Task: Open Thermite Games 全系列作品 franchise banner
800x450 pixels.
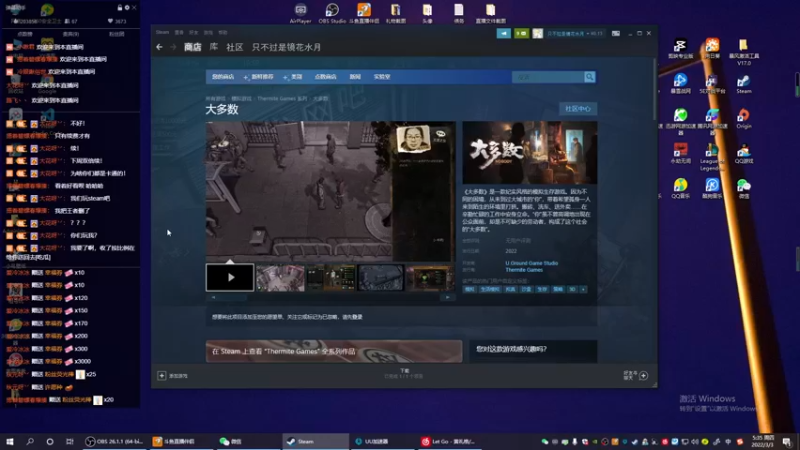Action: click(334, 351)
